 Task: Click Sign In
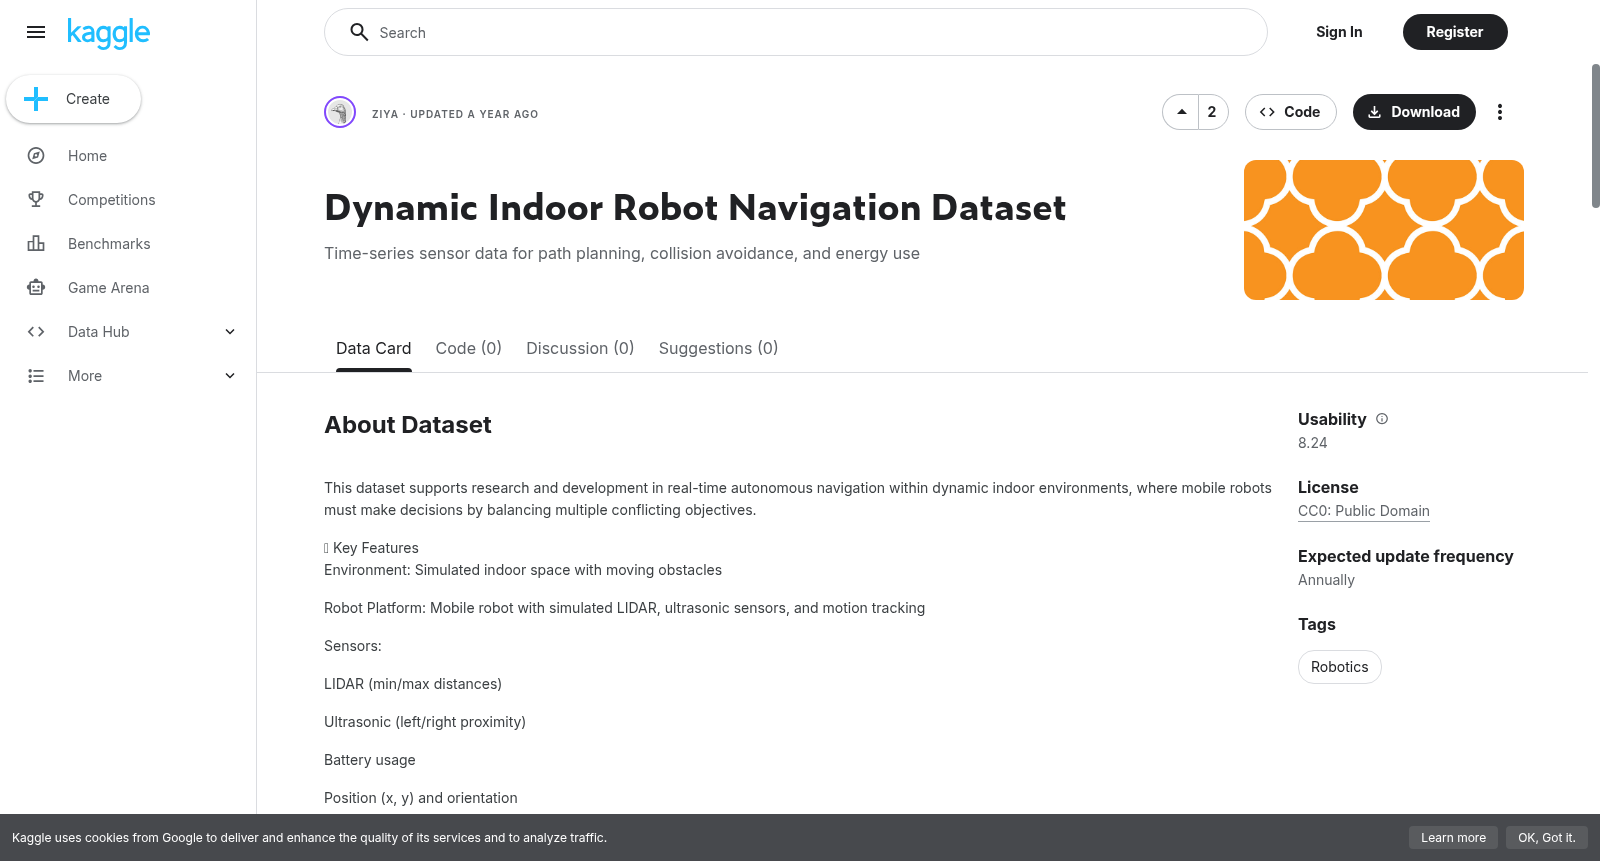click(x=1339, y=32)
